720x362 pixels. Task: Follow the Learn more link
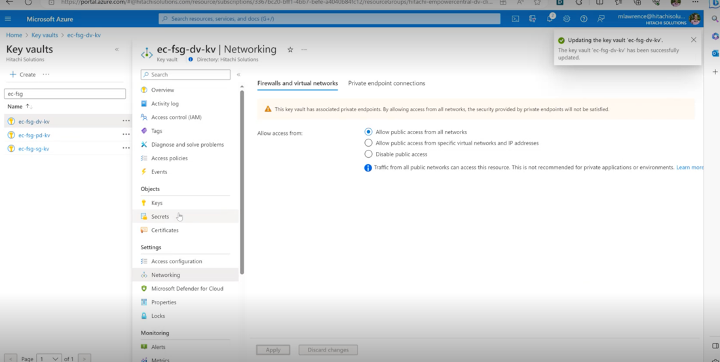689,168
